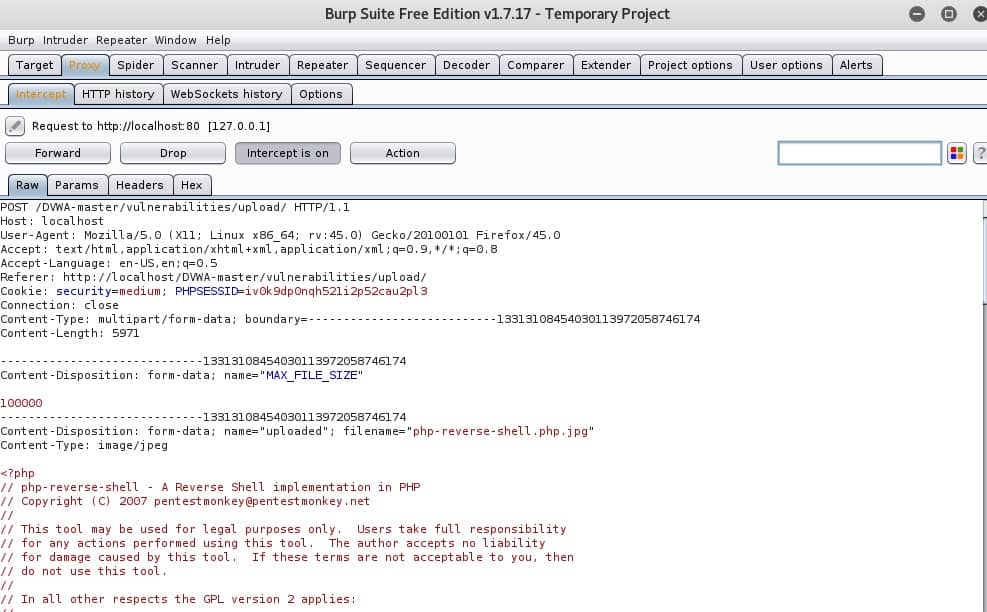The width and height of the screenshot is (987, 612).
Task: Open the HTTP history sub-tab
Action: click(118, 94)
